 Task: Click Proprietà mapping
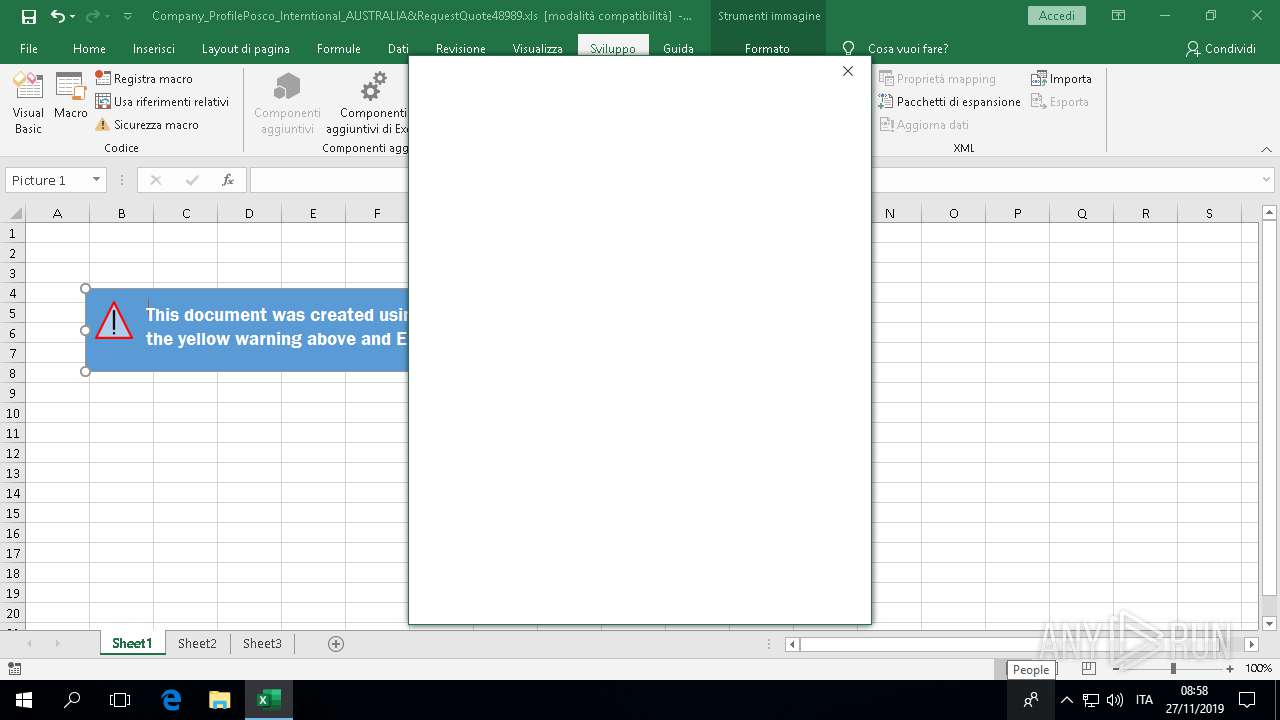(x=937, y=78)
